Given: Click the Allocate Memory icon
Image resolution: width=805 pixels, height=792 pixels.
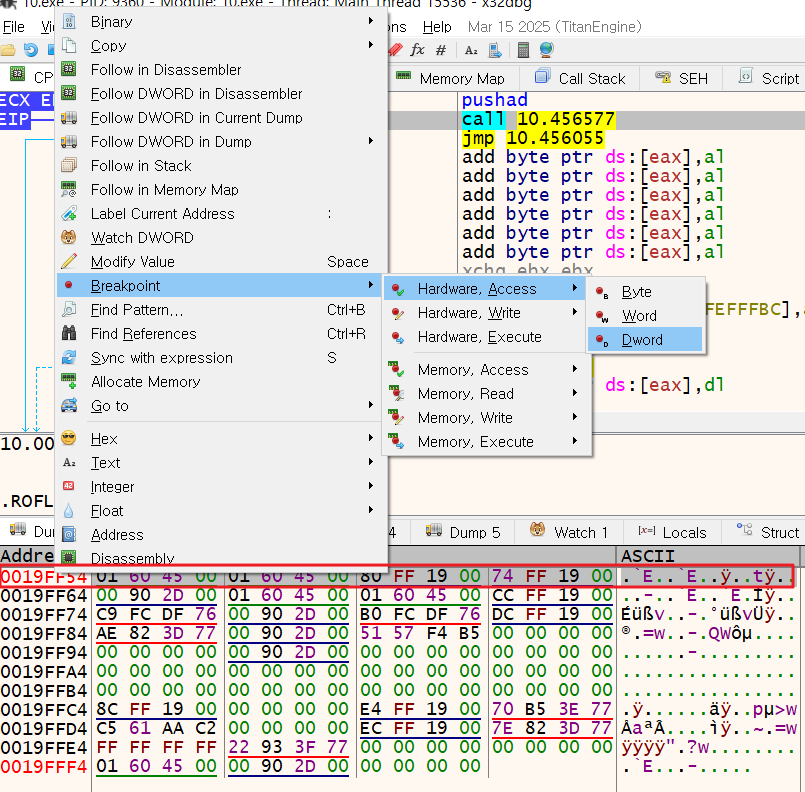Looking at the screenshot, I should 69,381.
